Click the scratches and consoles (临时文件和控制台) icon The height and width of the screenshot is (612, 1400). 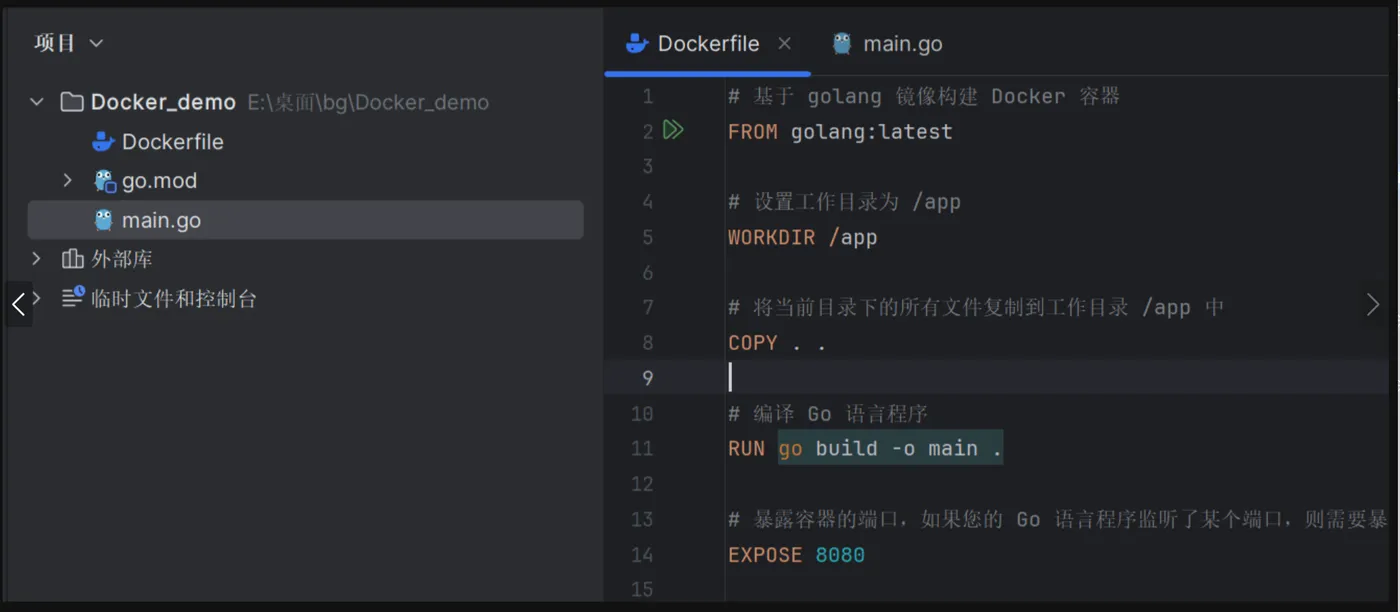[x=73, y=297]
